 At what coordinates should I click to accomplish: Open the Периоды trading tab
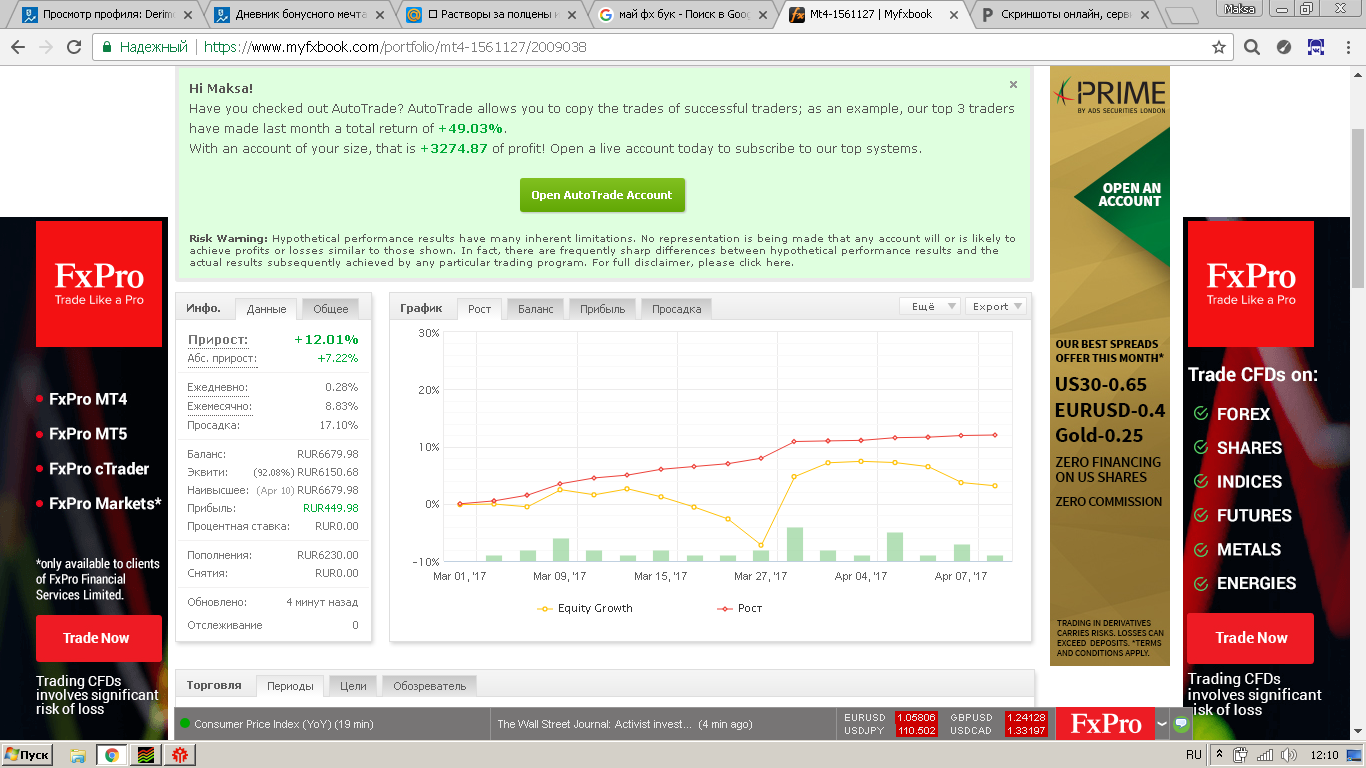click(290, 686)
